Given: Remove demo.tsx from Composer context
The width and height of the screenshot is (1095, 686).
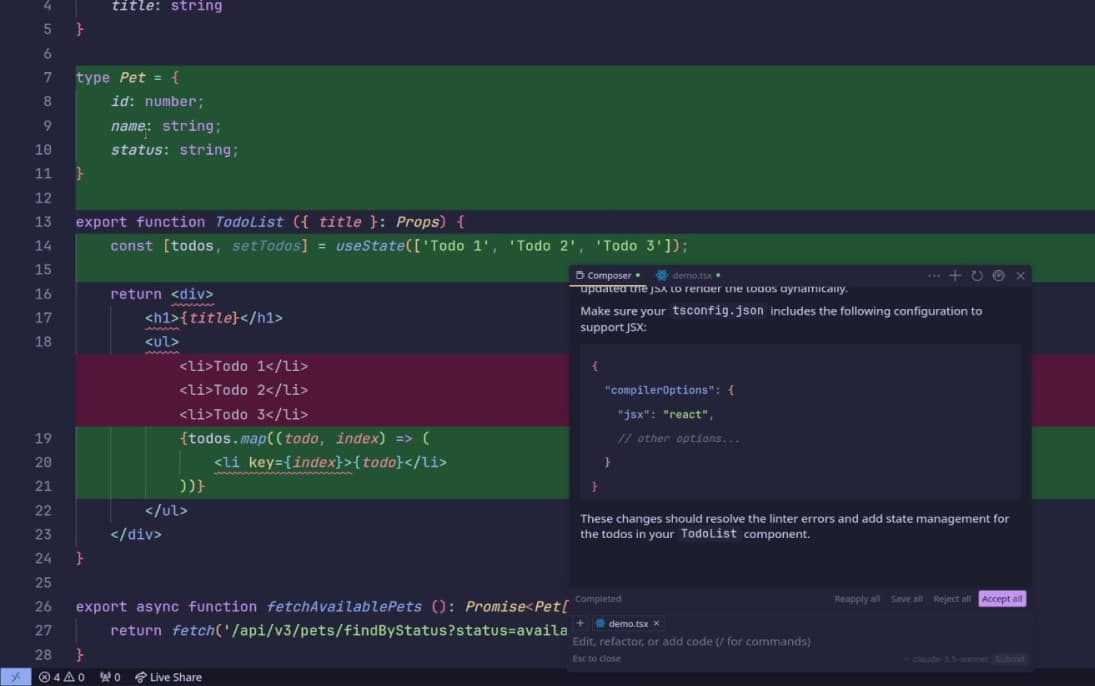Looking at the screenshot, I should [657, 623].
